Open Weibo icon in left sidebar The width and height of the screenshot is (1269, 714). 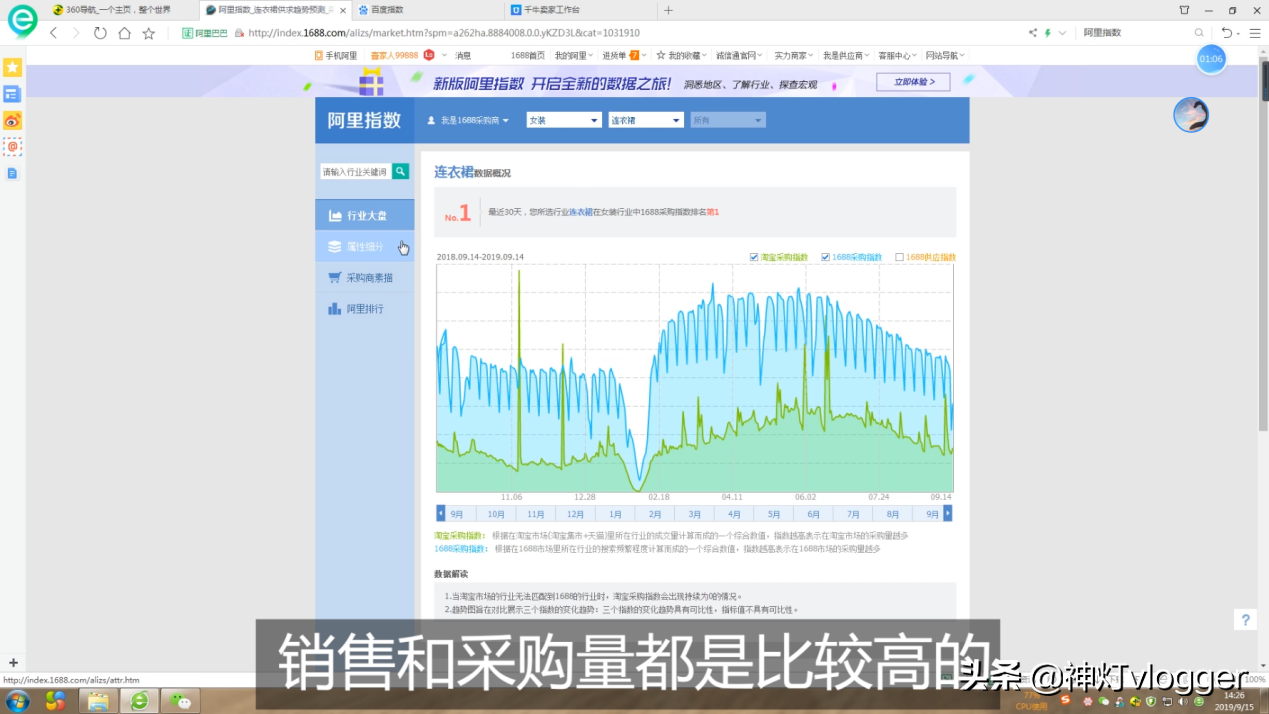[12, 121]
